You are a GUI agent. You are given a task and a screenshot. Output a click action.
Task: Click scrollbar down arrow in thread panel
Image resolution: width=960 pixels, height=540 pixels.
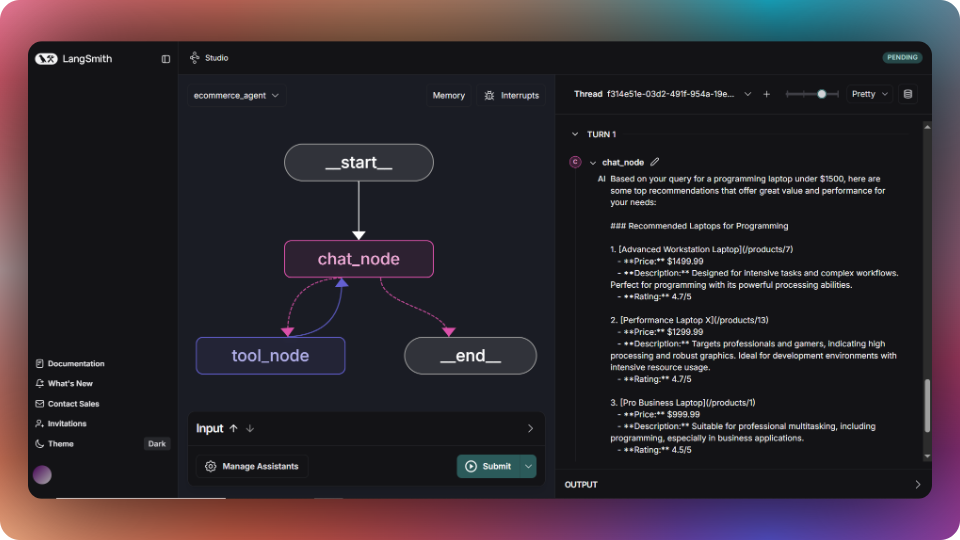(927, 456)
